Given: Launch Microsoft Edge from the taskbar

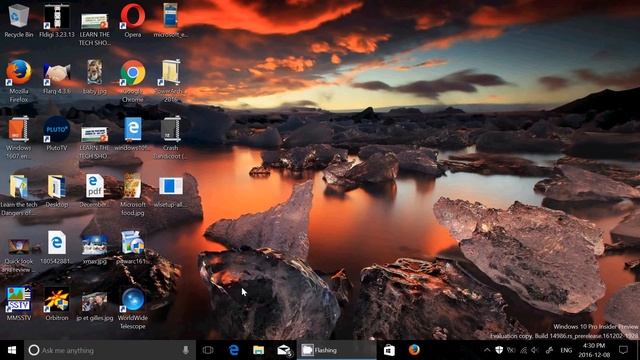Looking at the screenshot, I should [x=234, y=350].
